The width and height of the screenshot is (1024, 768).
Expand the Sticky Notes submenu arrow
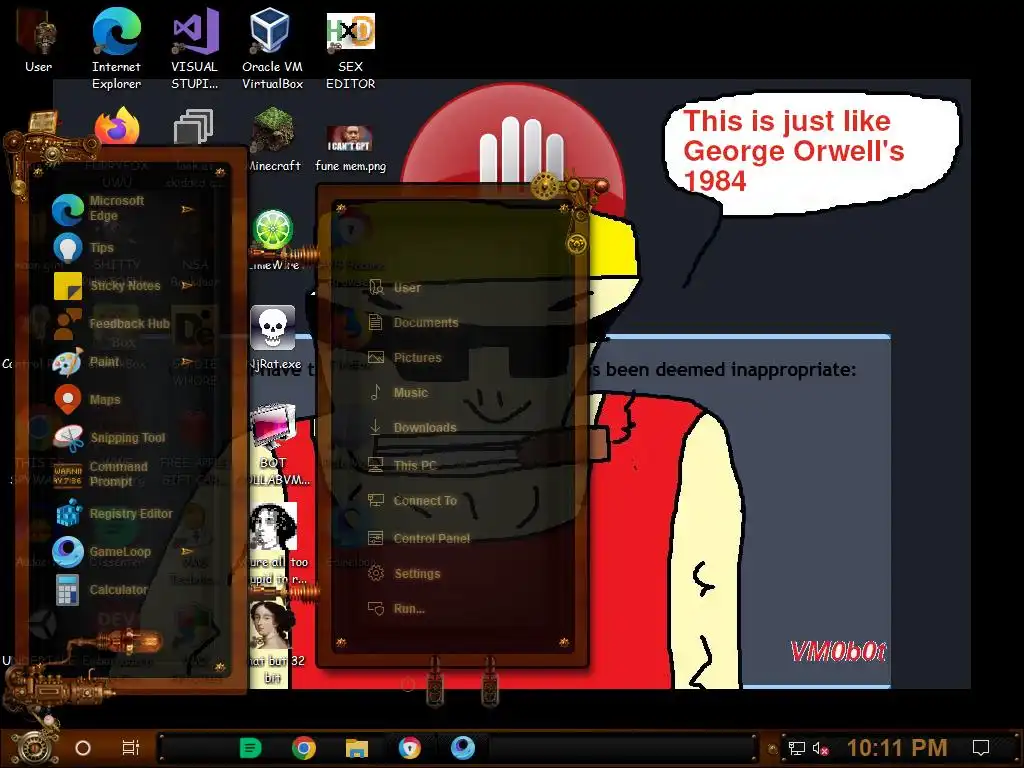pos(187,285)
